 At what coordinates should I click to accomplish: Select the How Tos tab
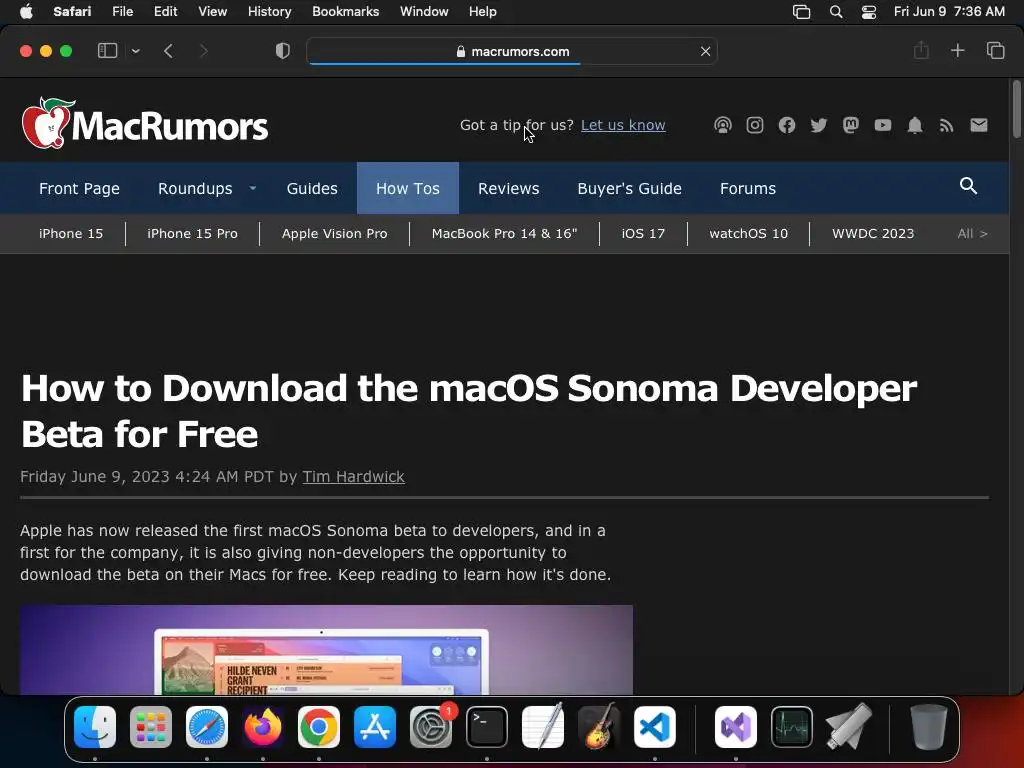coord(408,188)
